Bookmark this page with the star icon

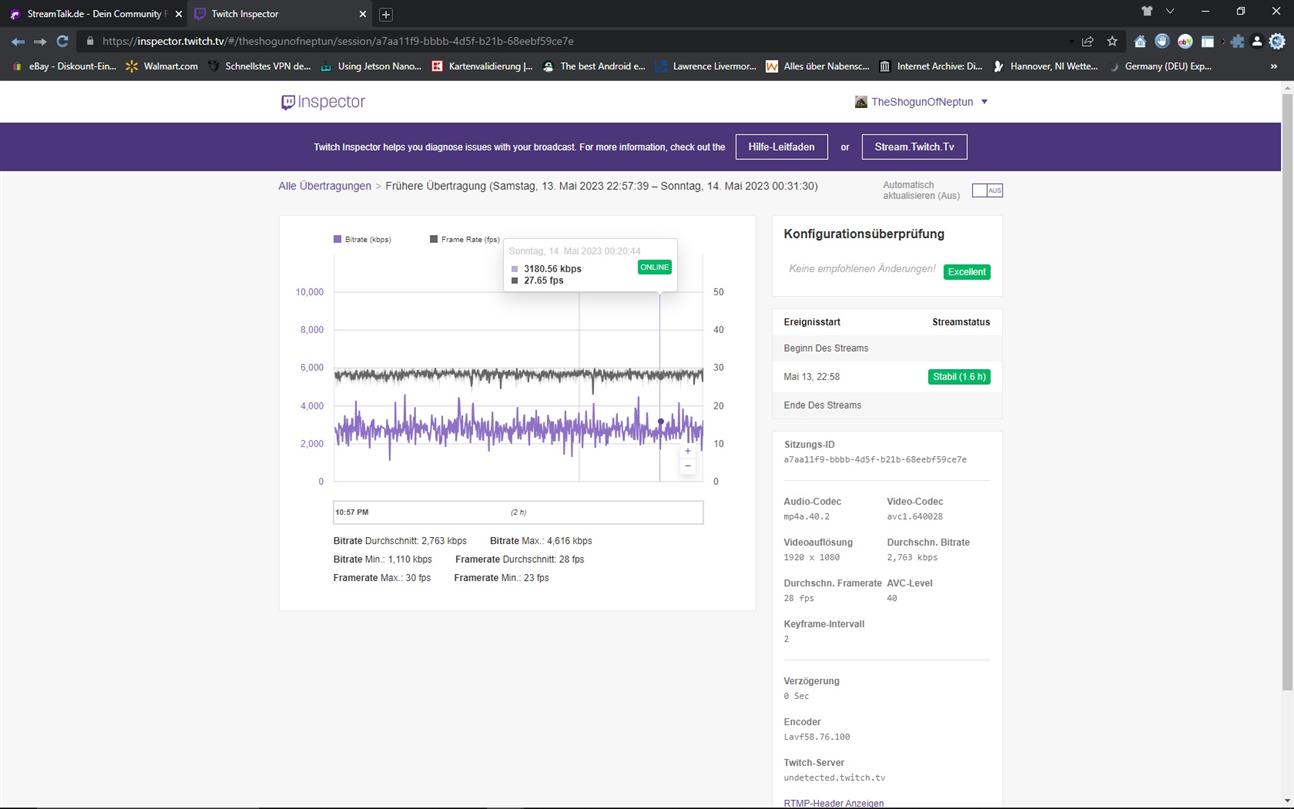tap(1112, 41)
